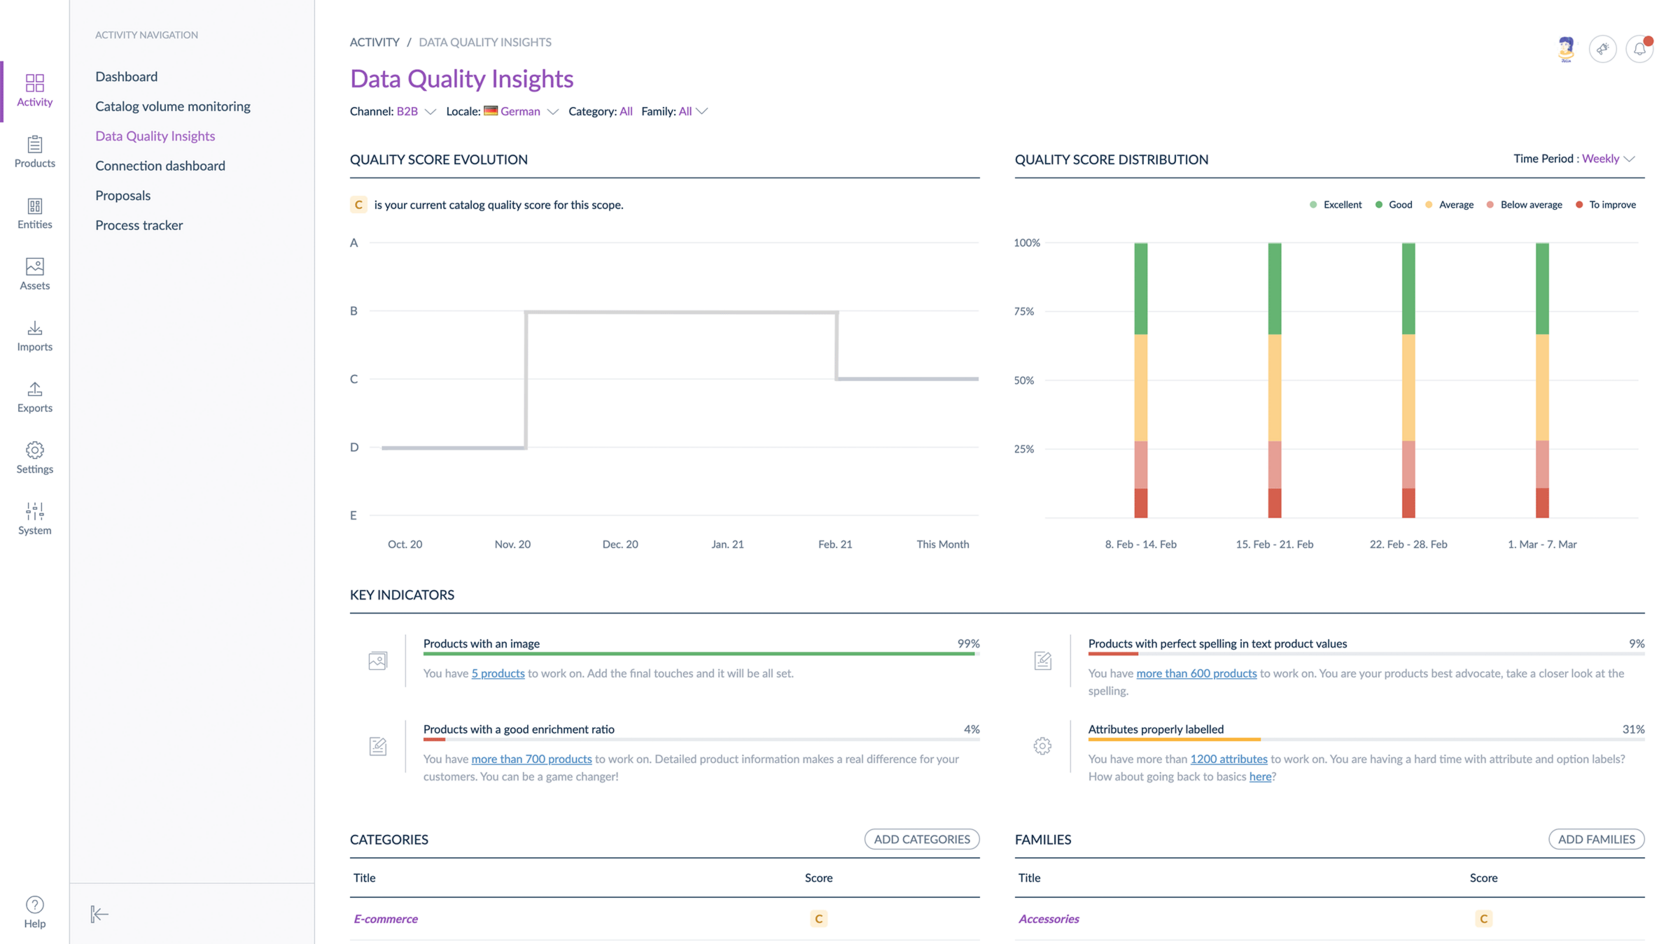Collapse the activity navigation panel

click(x=99, y=914)
